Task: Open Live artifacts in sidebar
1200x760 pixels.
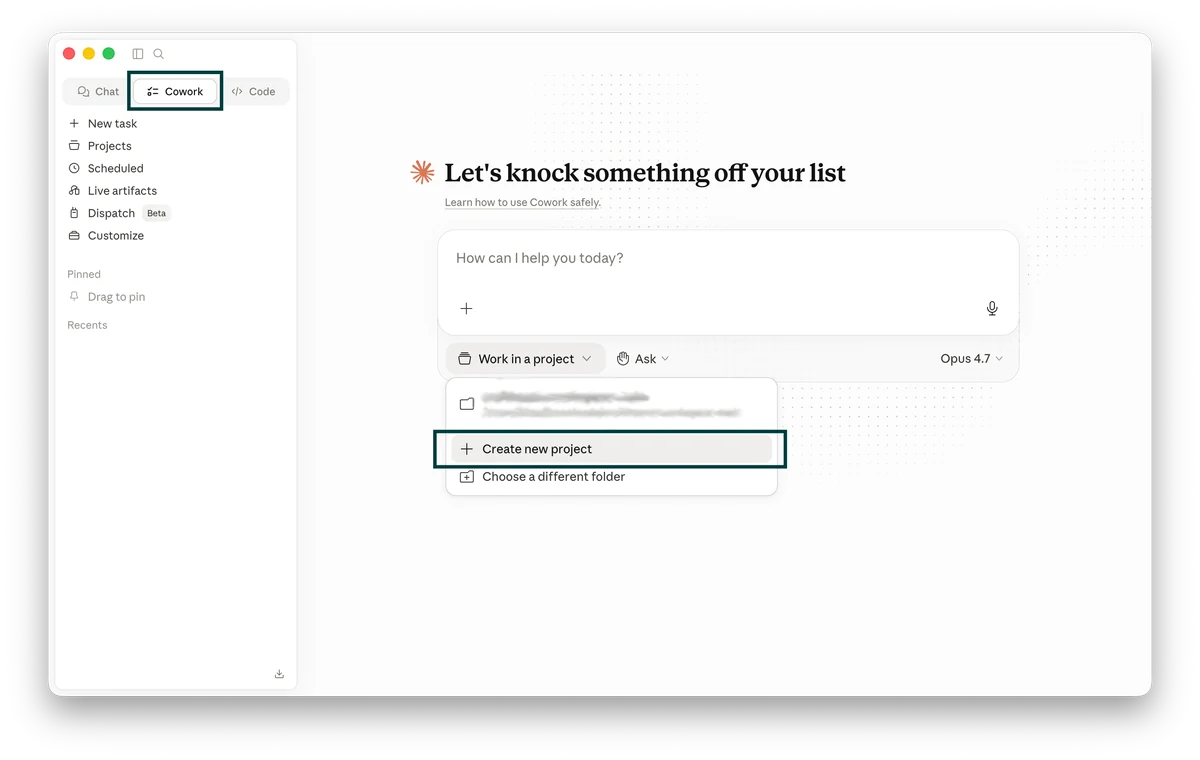Action: [x=112, y=191]
